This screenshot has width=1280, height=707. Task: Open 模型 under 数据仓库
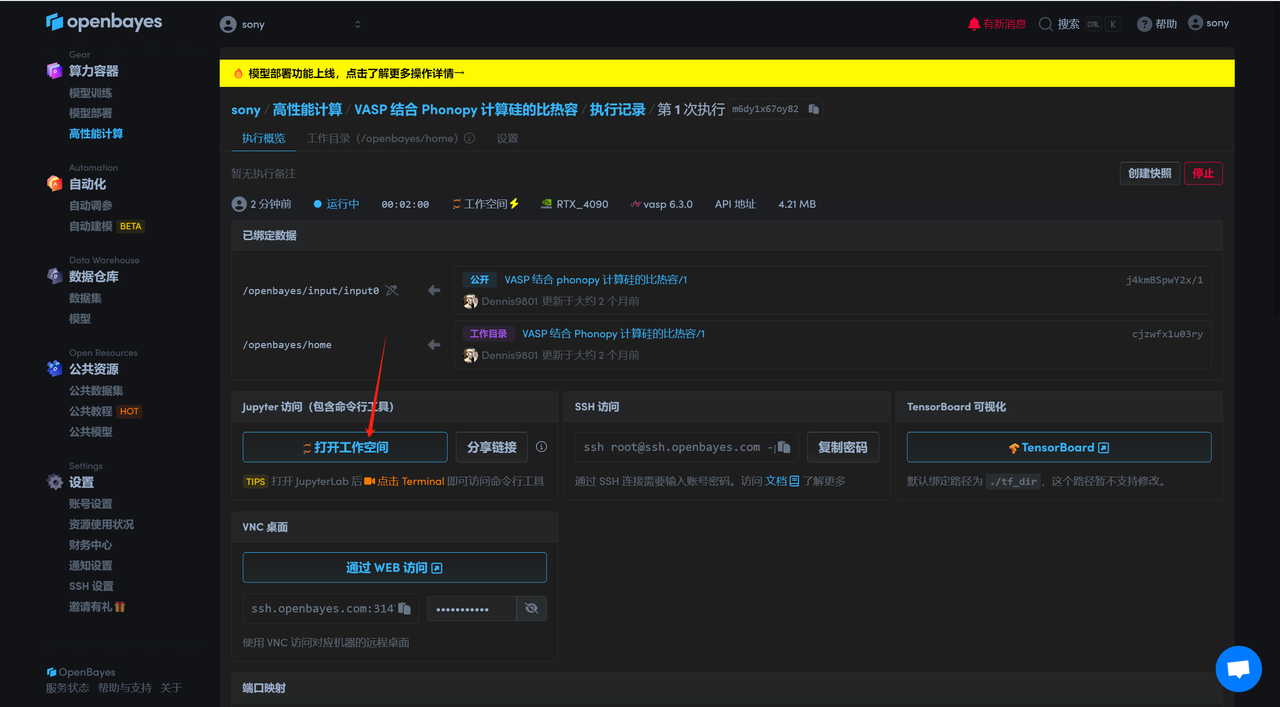click(x=80, y=319)
